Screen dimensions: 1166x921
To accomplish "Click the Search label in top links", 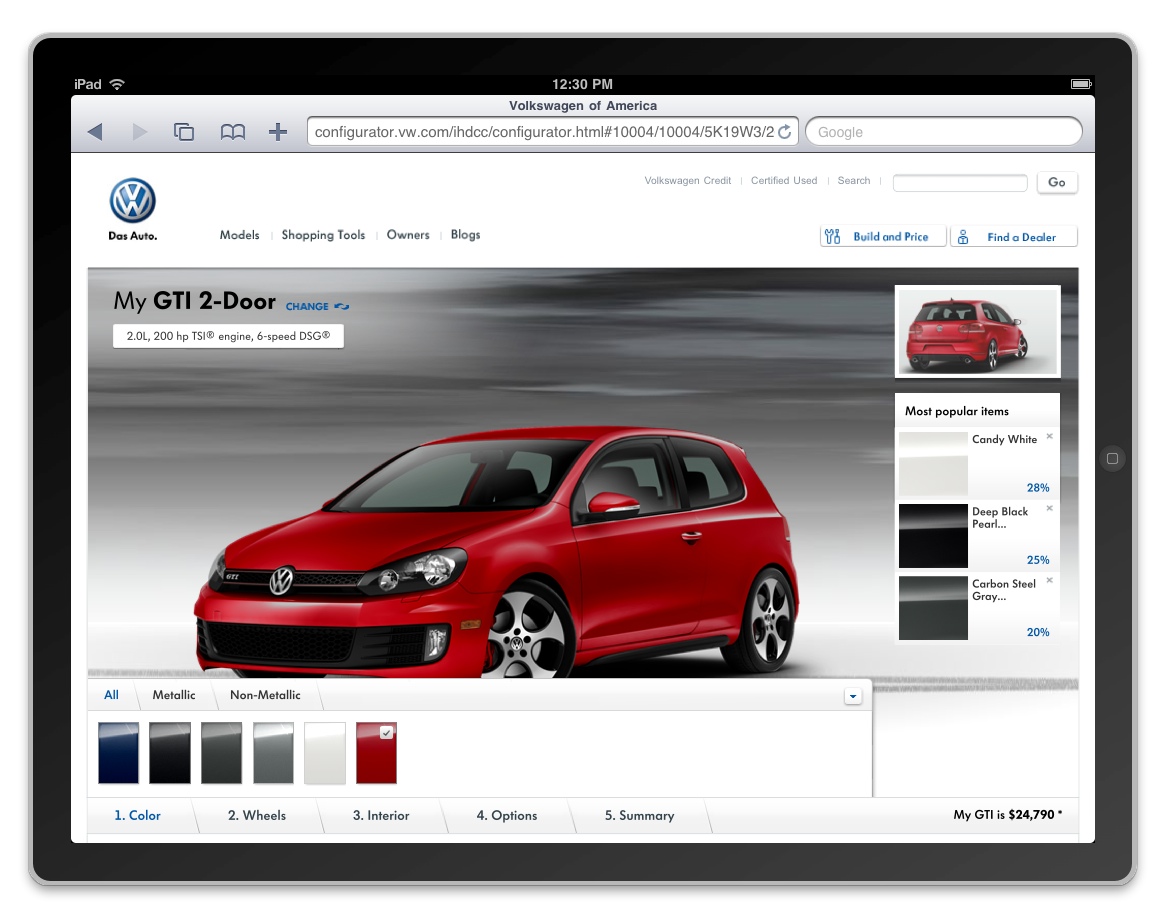I will tap(854, 181).
